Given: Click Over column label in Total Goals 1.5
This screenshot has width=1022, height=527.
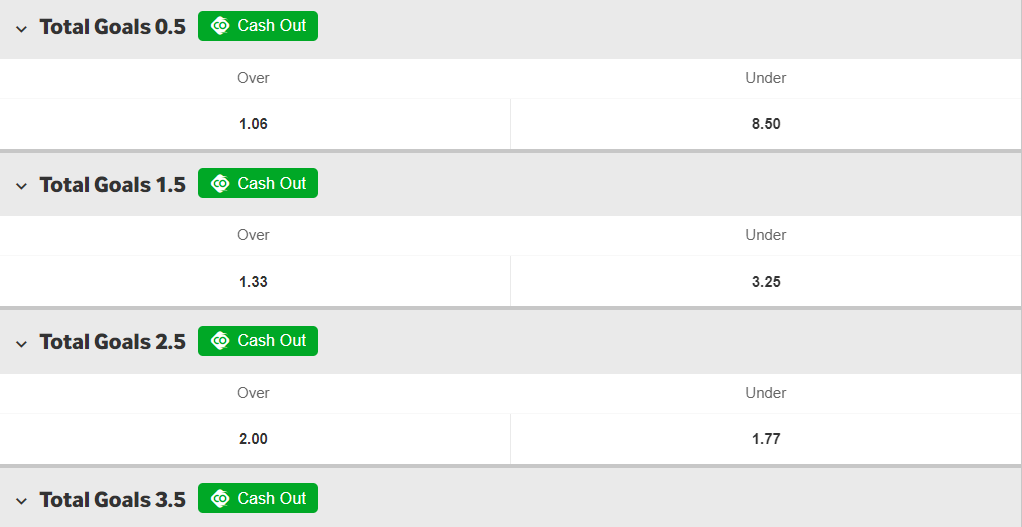Looking at the screenshot, I should (x=254, y=235).
